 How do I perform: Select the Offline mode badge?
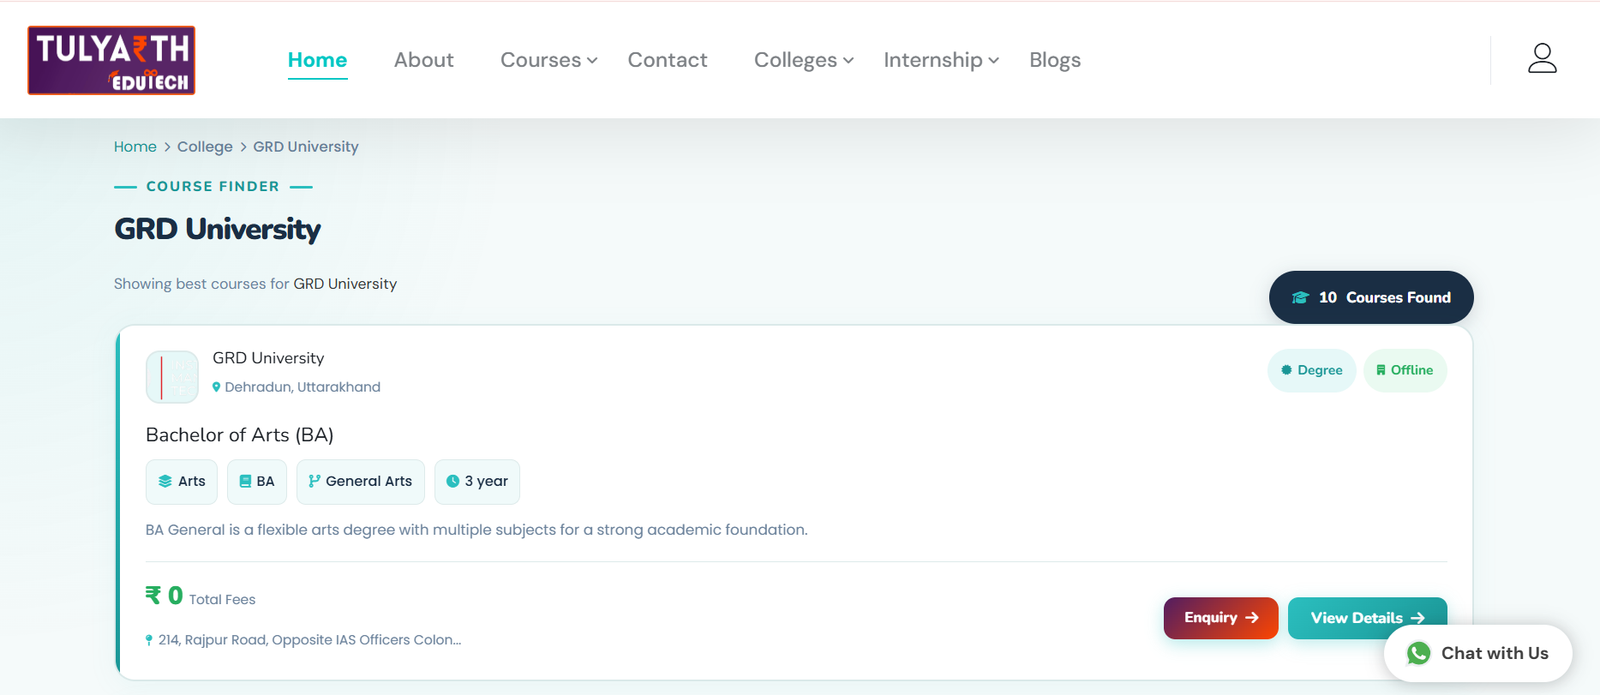[x=1405, y=370]
